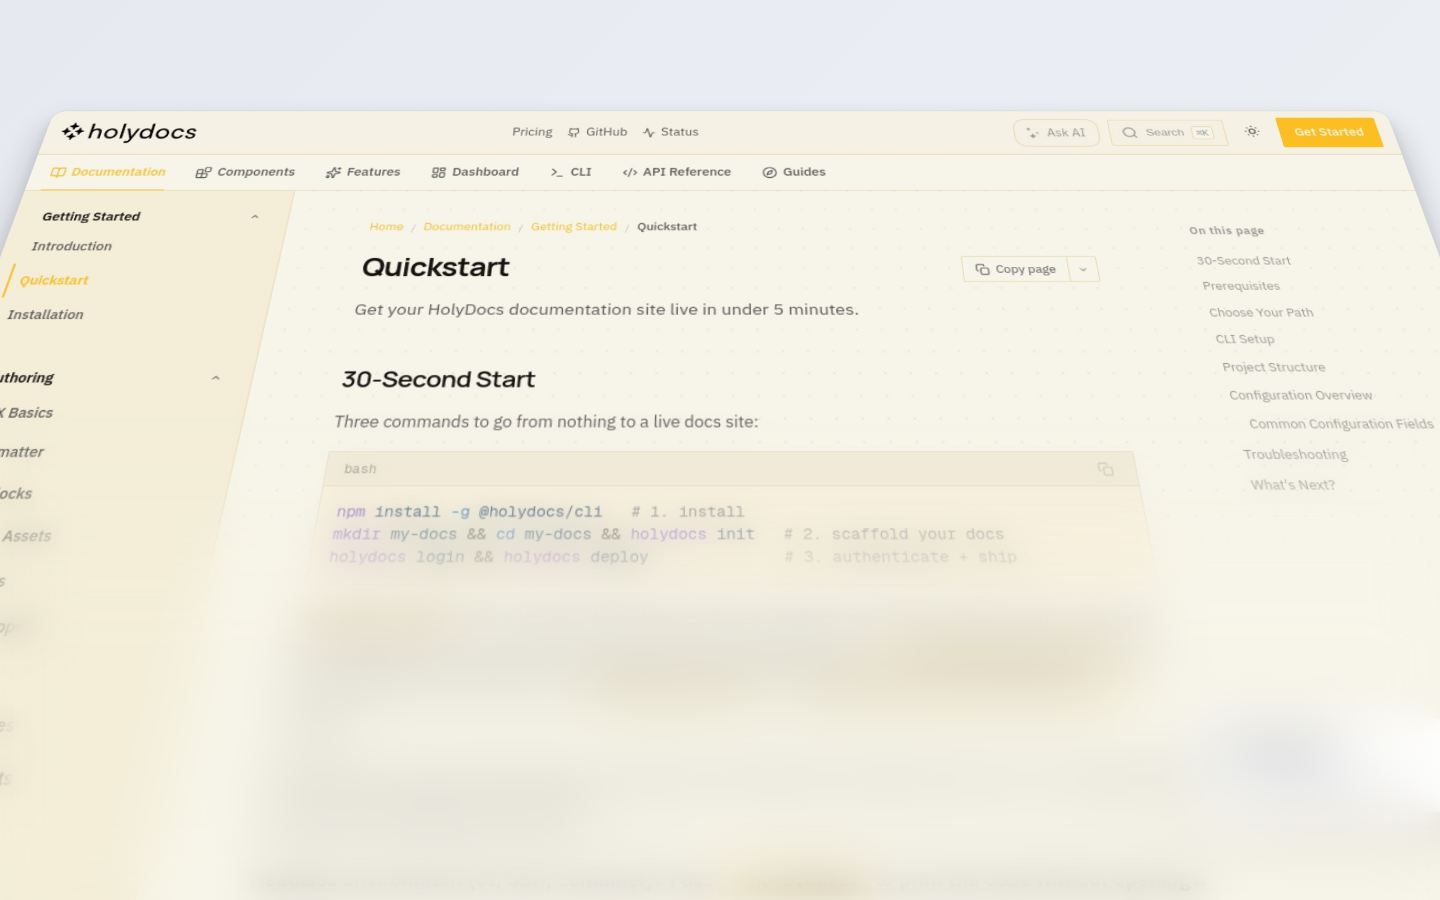Screen dimensions: 1440x900
Task: Open the Documentation tab
Action: (x=108, y=172)
